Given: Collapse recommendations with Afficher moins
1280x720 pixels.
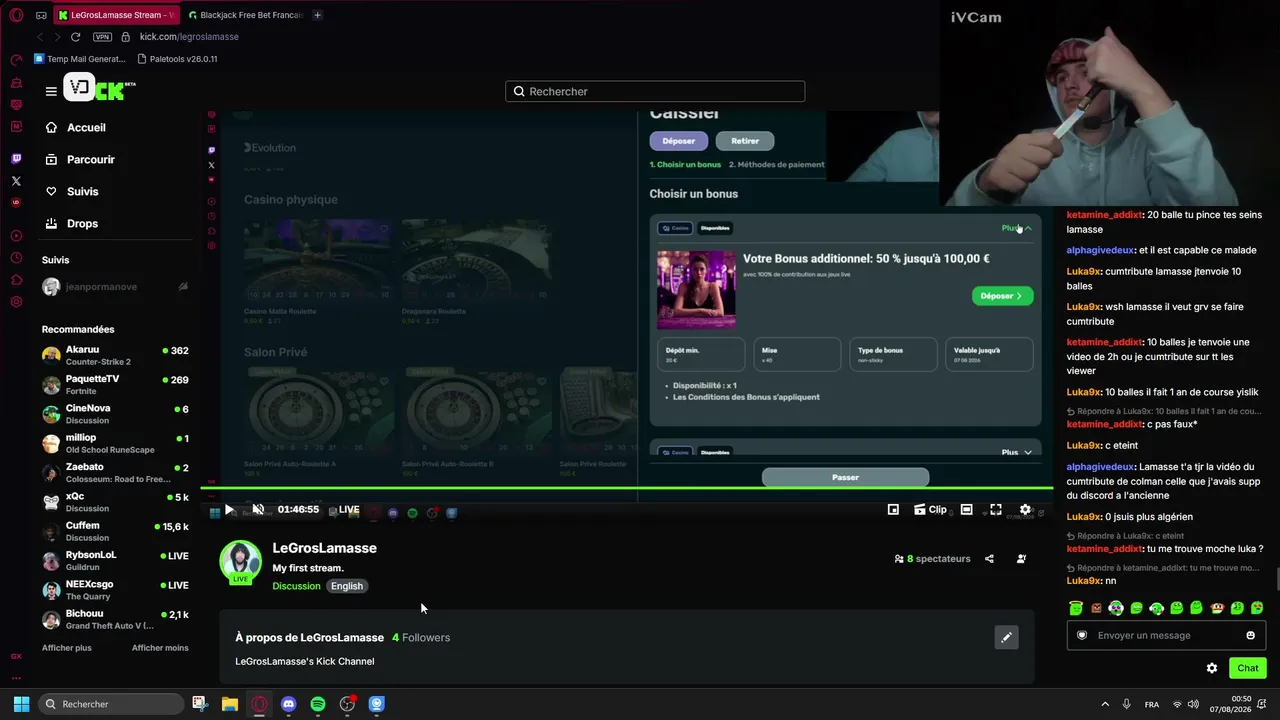Looking at the screenshot, I should tap(160, 648).
